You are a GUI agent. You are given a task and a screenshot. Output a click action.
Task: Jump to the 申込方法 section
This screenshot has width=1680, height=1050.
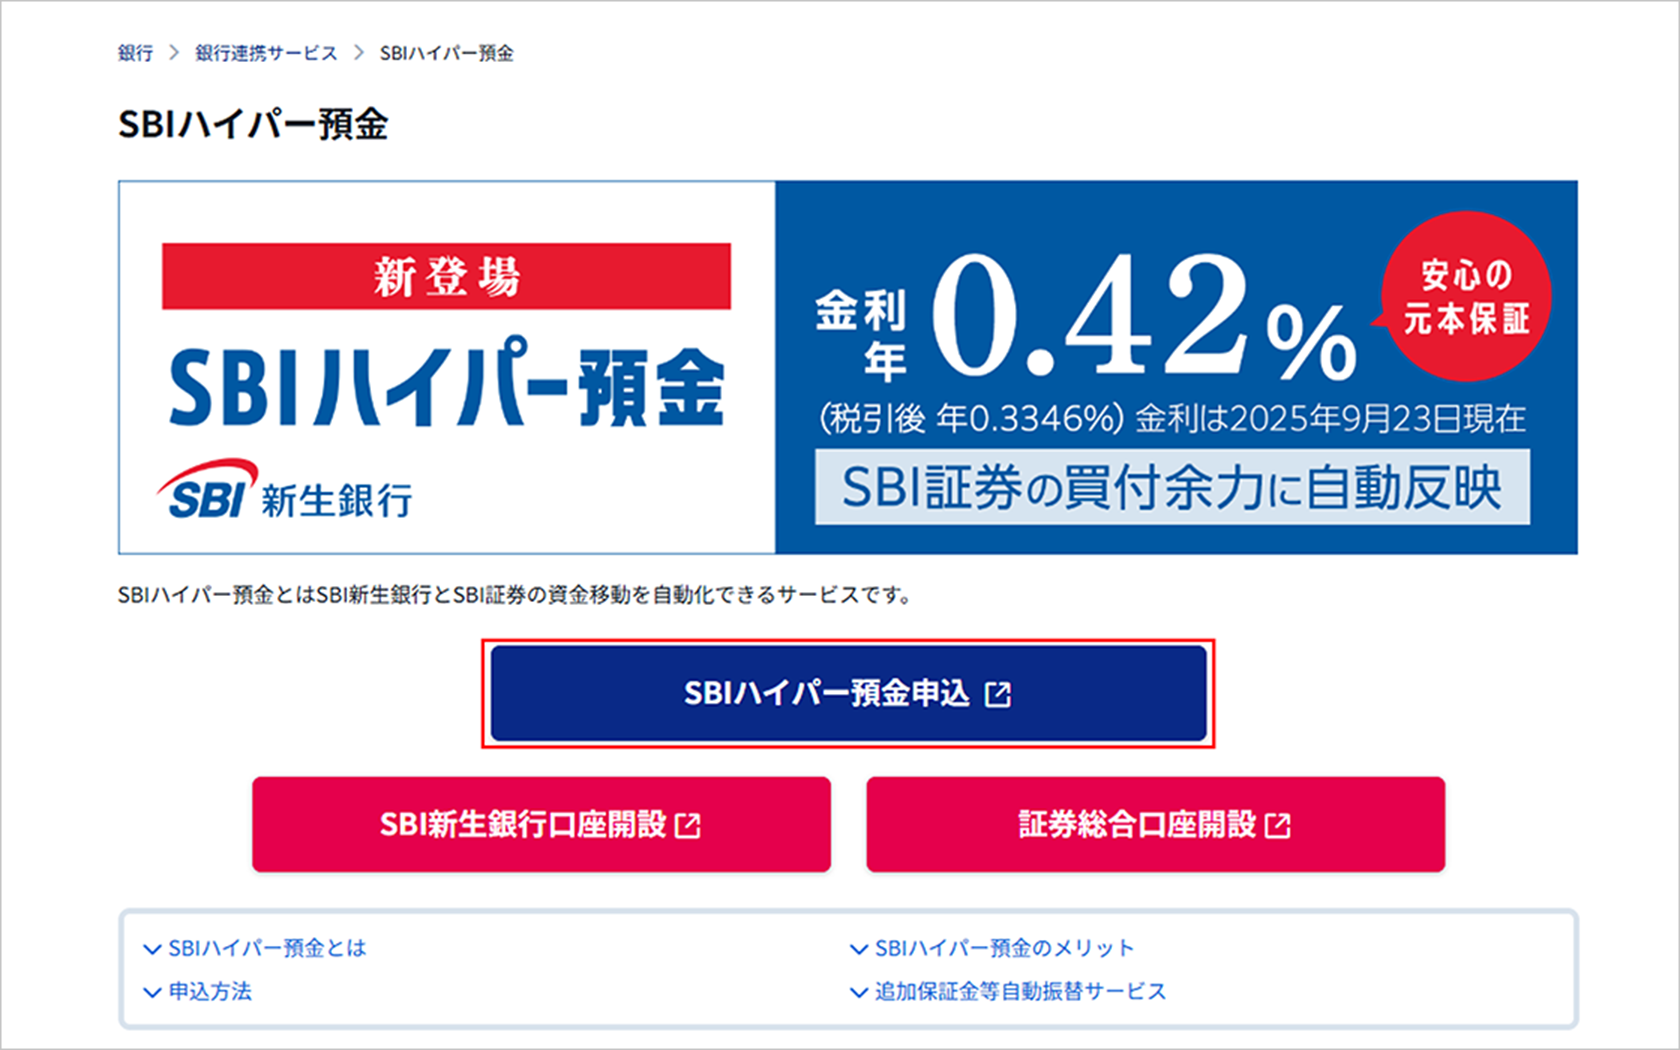(210, 992)
